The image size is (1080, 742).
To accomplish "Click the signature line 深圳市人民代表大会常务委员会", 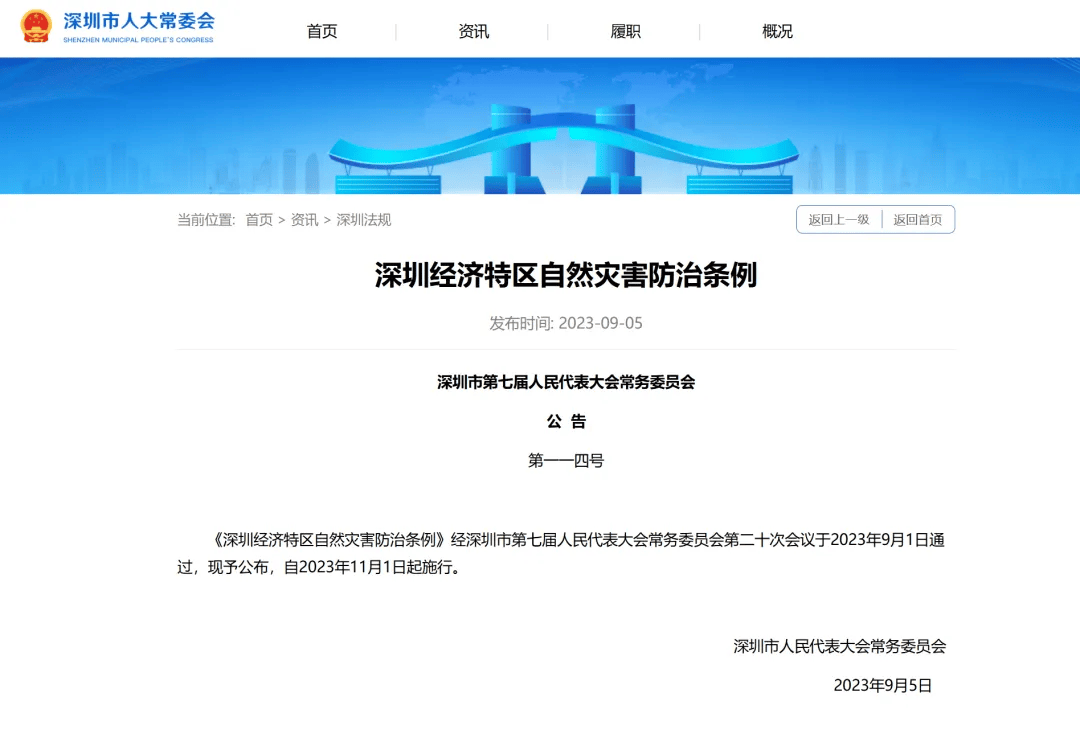I will [x=838, y=647].
